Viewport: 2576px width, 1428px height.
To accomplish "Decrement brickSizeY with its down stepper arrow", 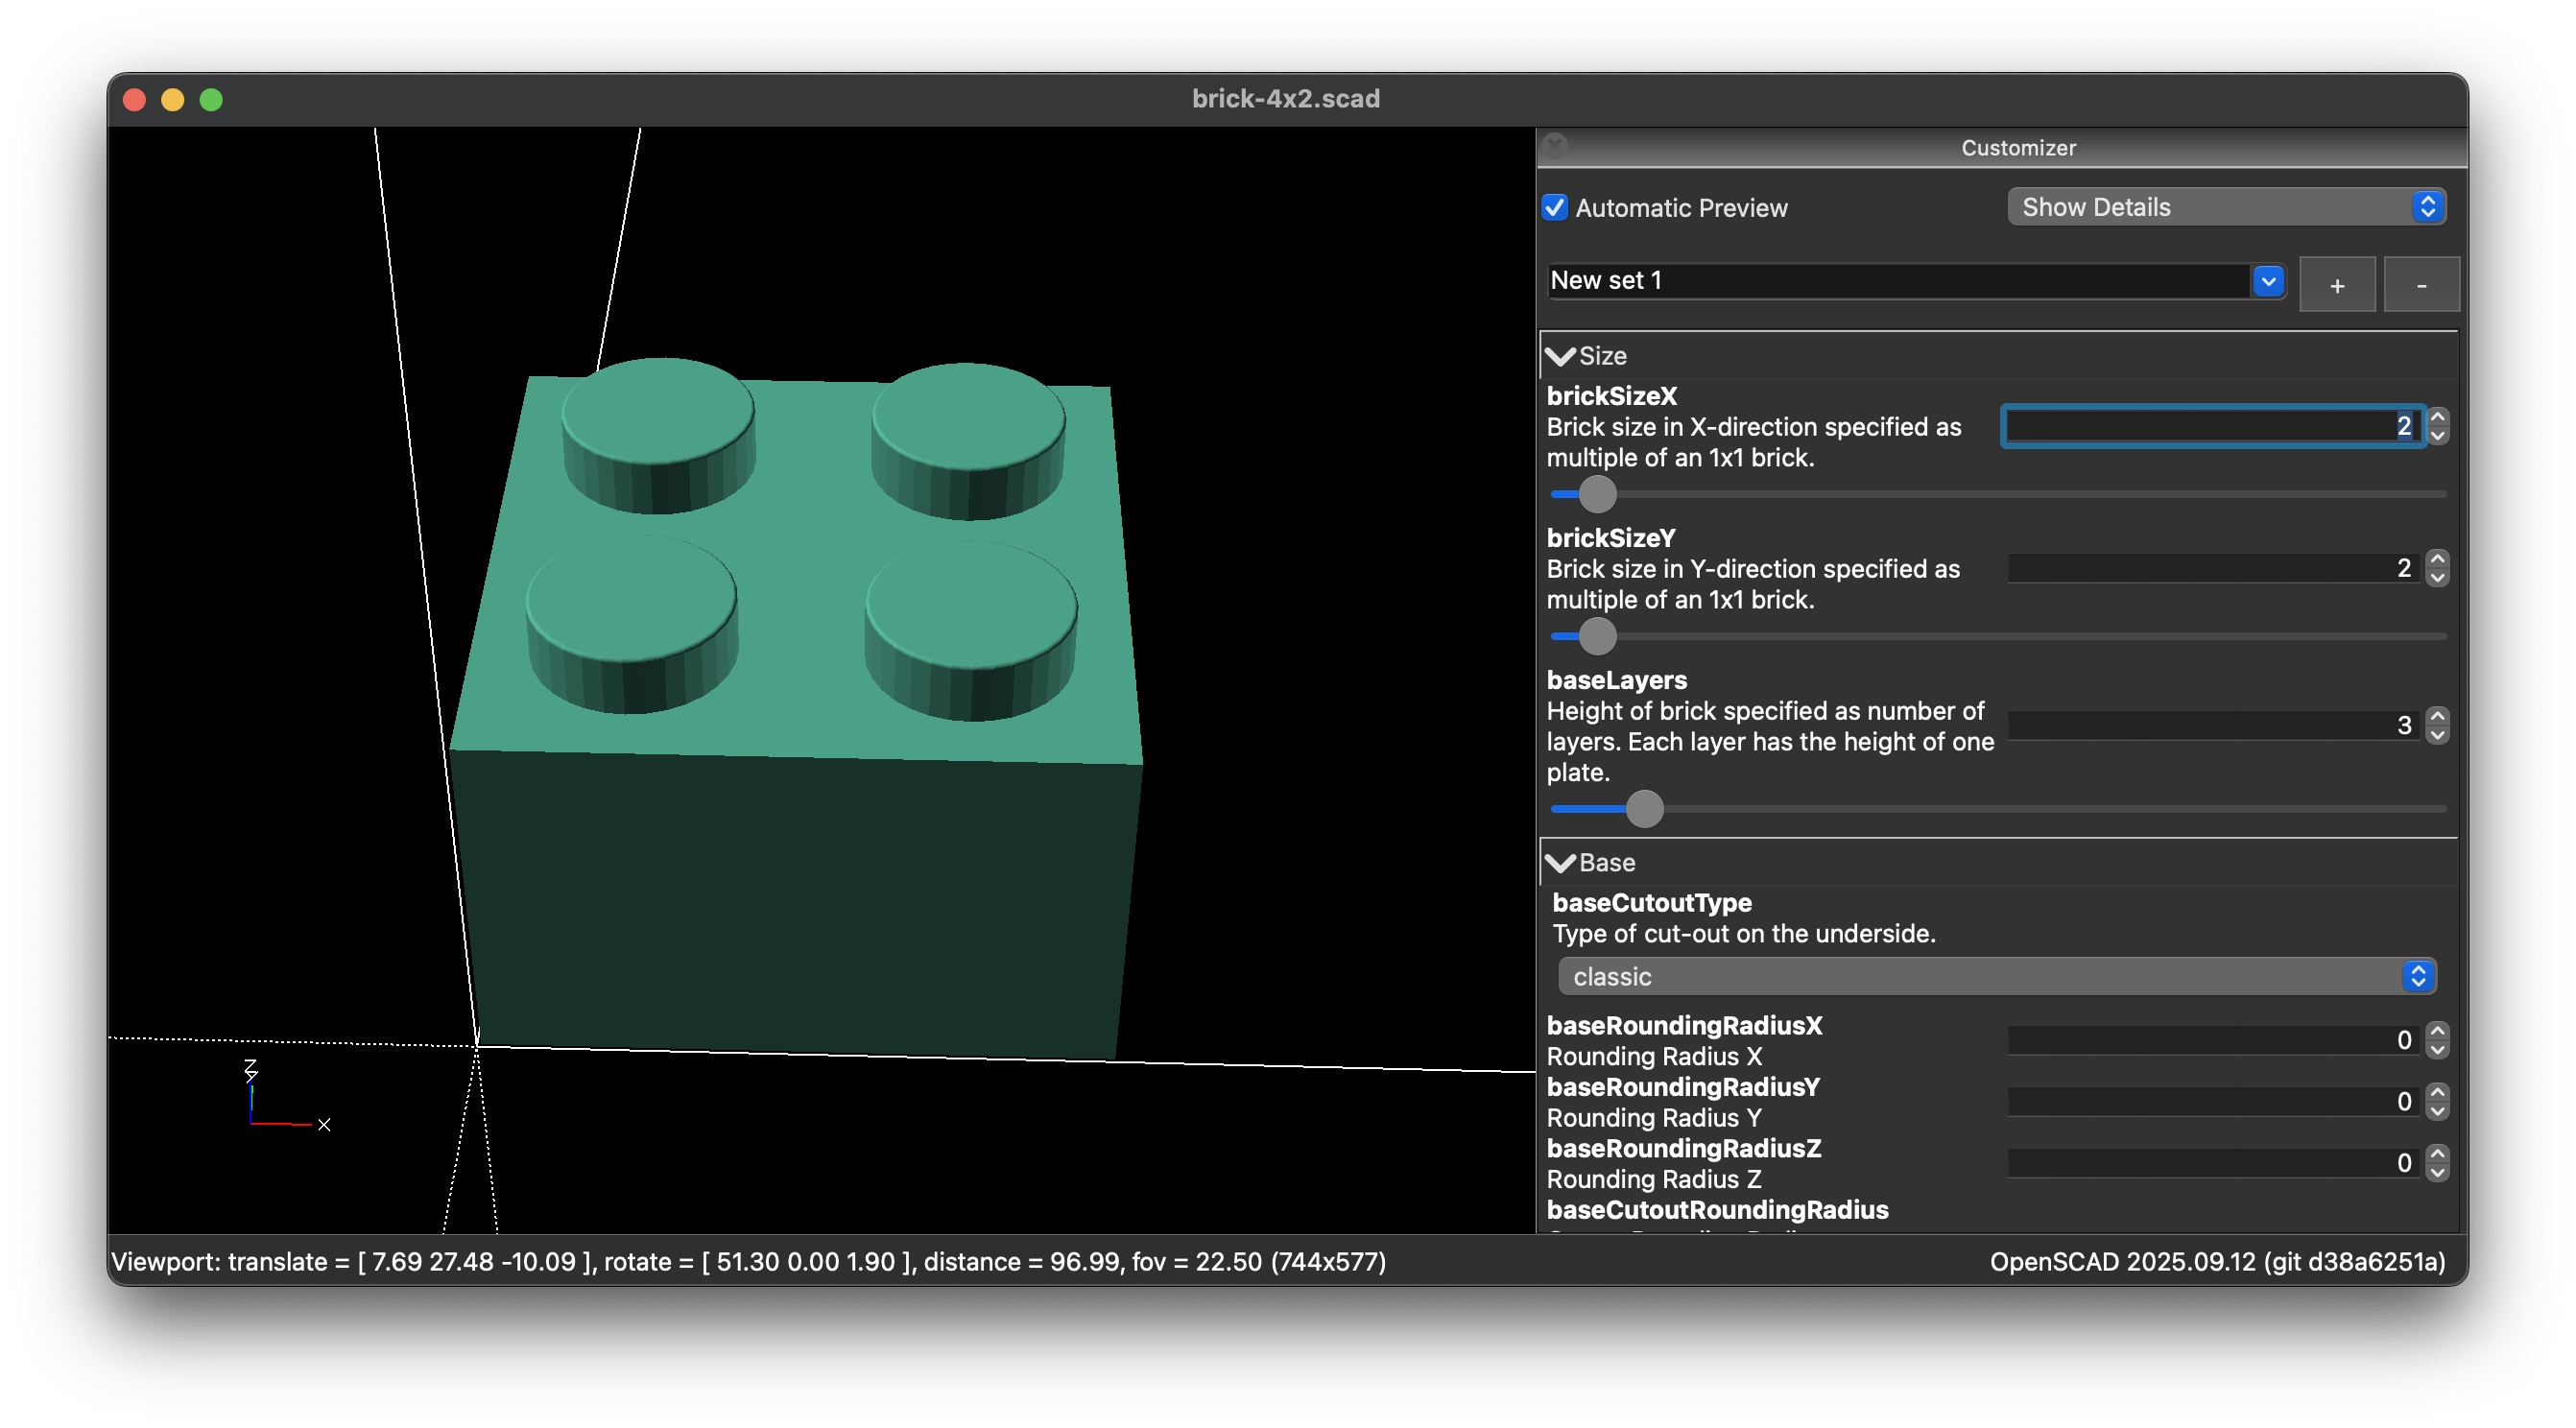I will coord(2437,577).
